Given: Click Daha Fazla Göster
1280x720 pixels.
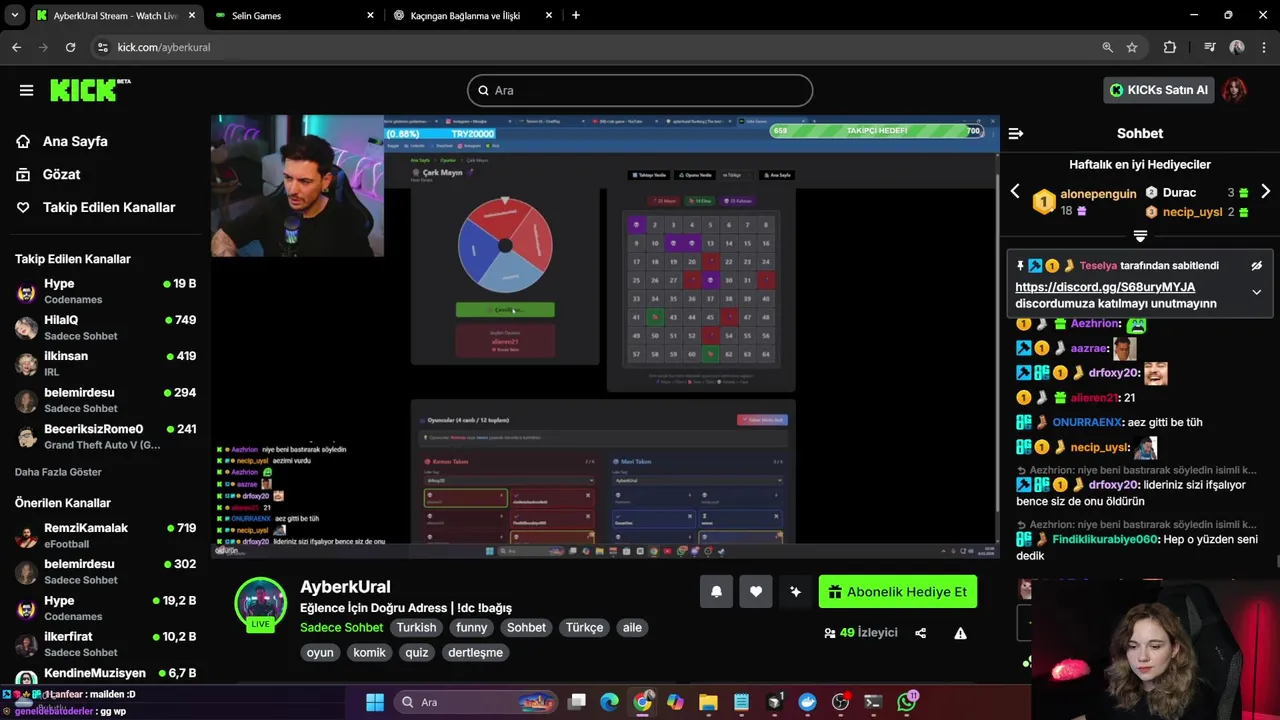Looking at the screenshot, I should click(x=58, y=472).
